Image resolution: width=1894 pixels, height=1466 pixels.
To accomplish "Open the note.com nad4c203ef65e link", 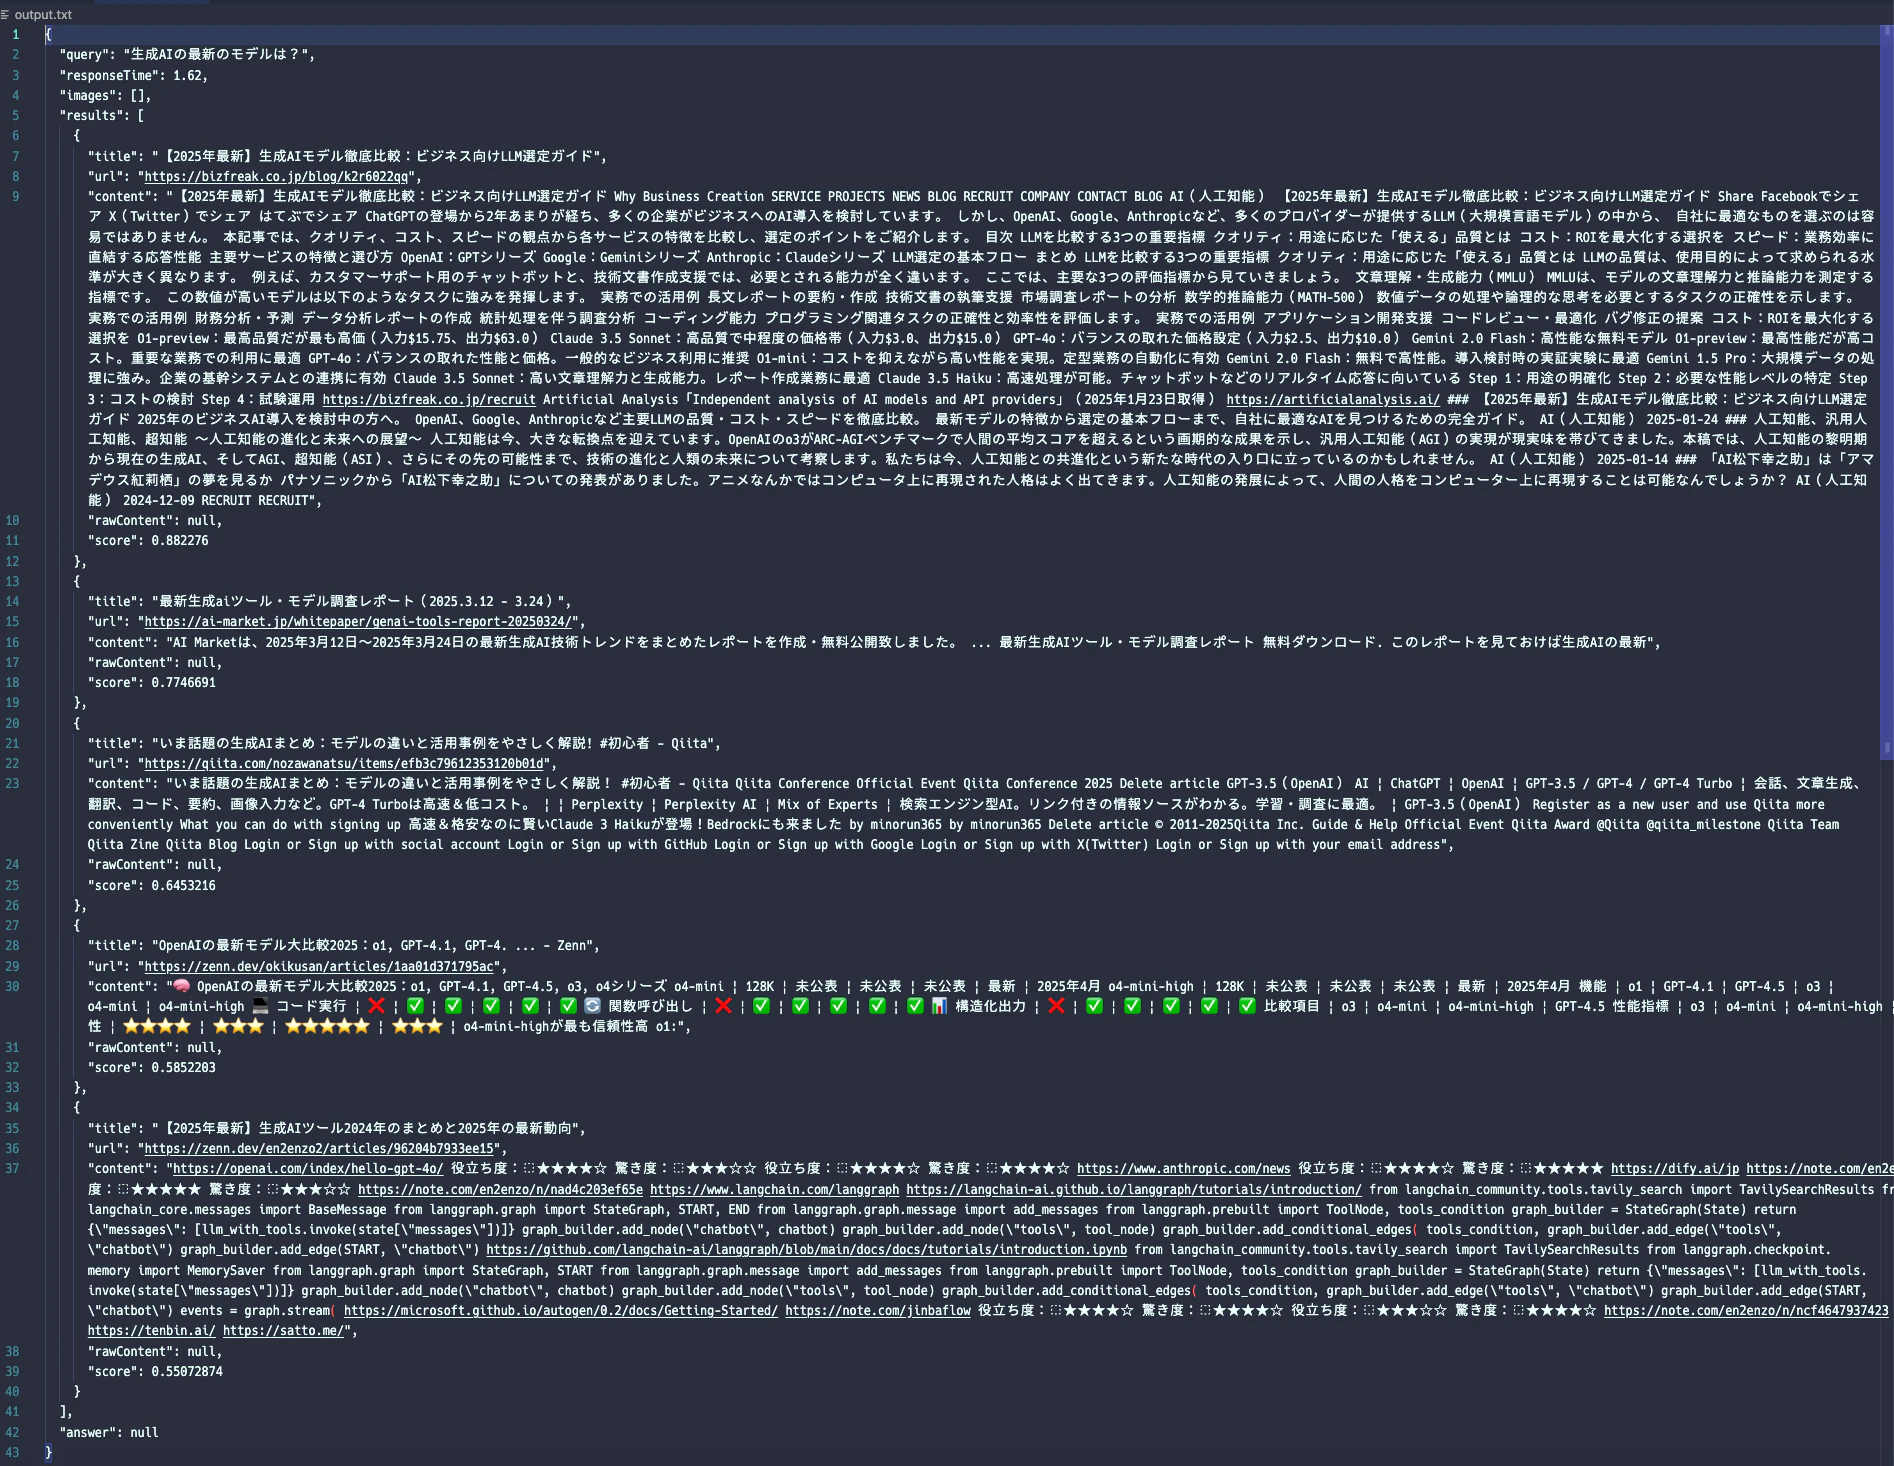I will tap(500, 1190).
